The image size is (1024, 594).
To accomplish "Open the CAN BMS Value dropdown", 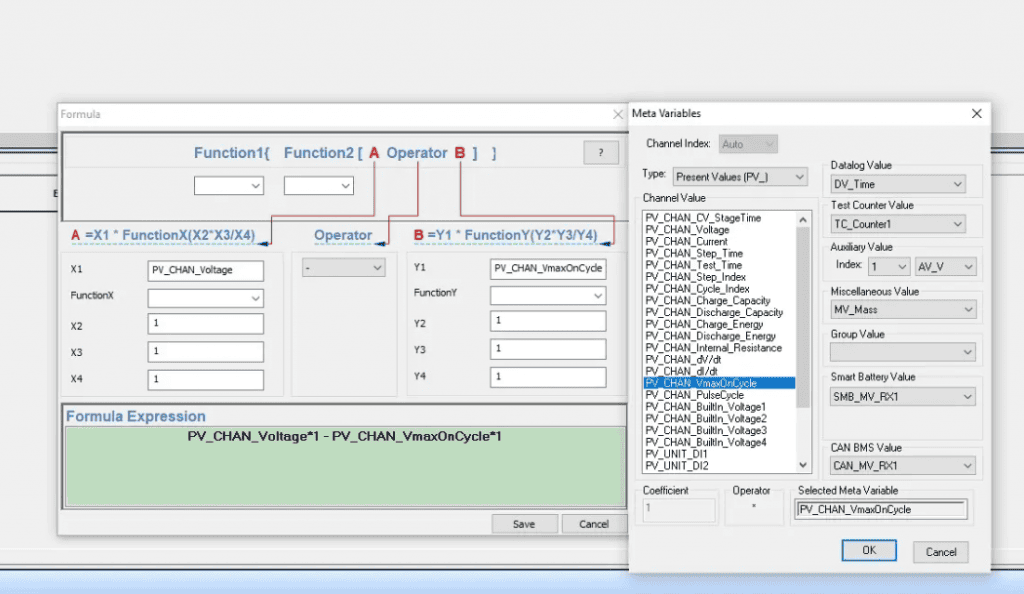I will tap(903, 466).
